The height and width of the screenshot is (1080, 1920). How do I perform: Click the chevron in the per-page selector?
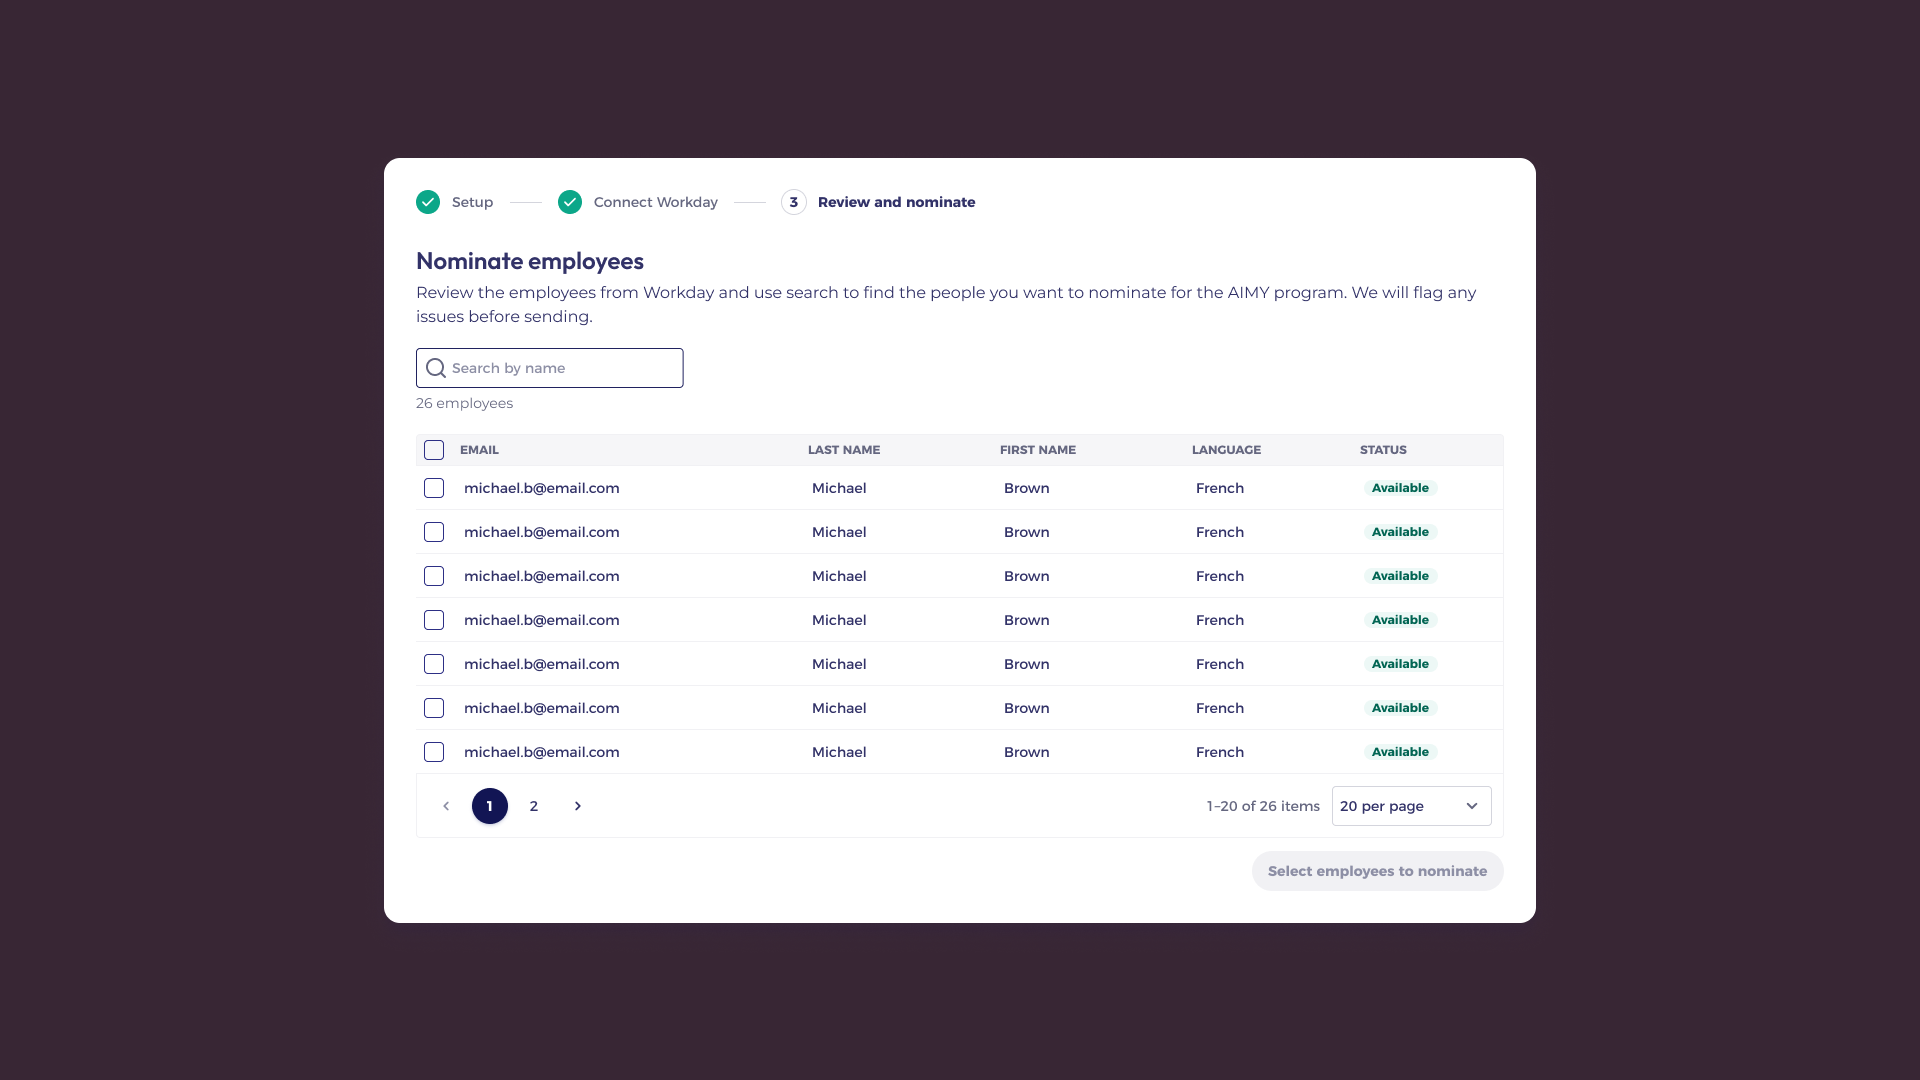(x=1471, y=806)
